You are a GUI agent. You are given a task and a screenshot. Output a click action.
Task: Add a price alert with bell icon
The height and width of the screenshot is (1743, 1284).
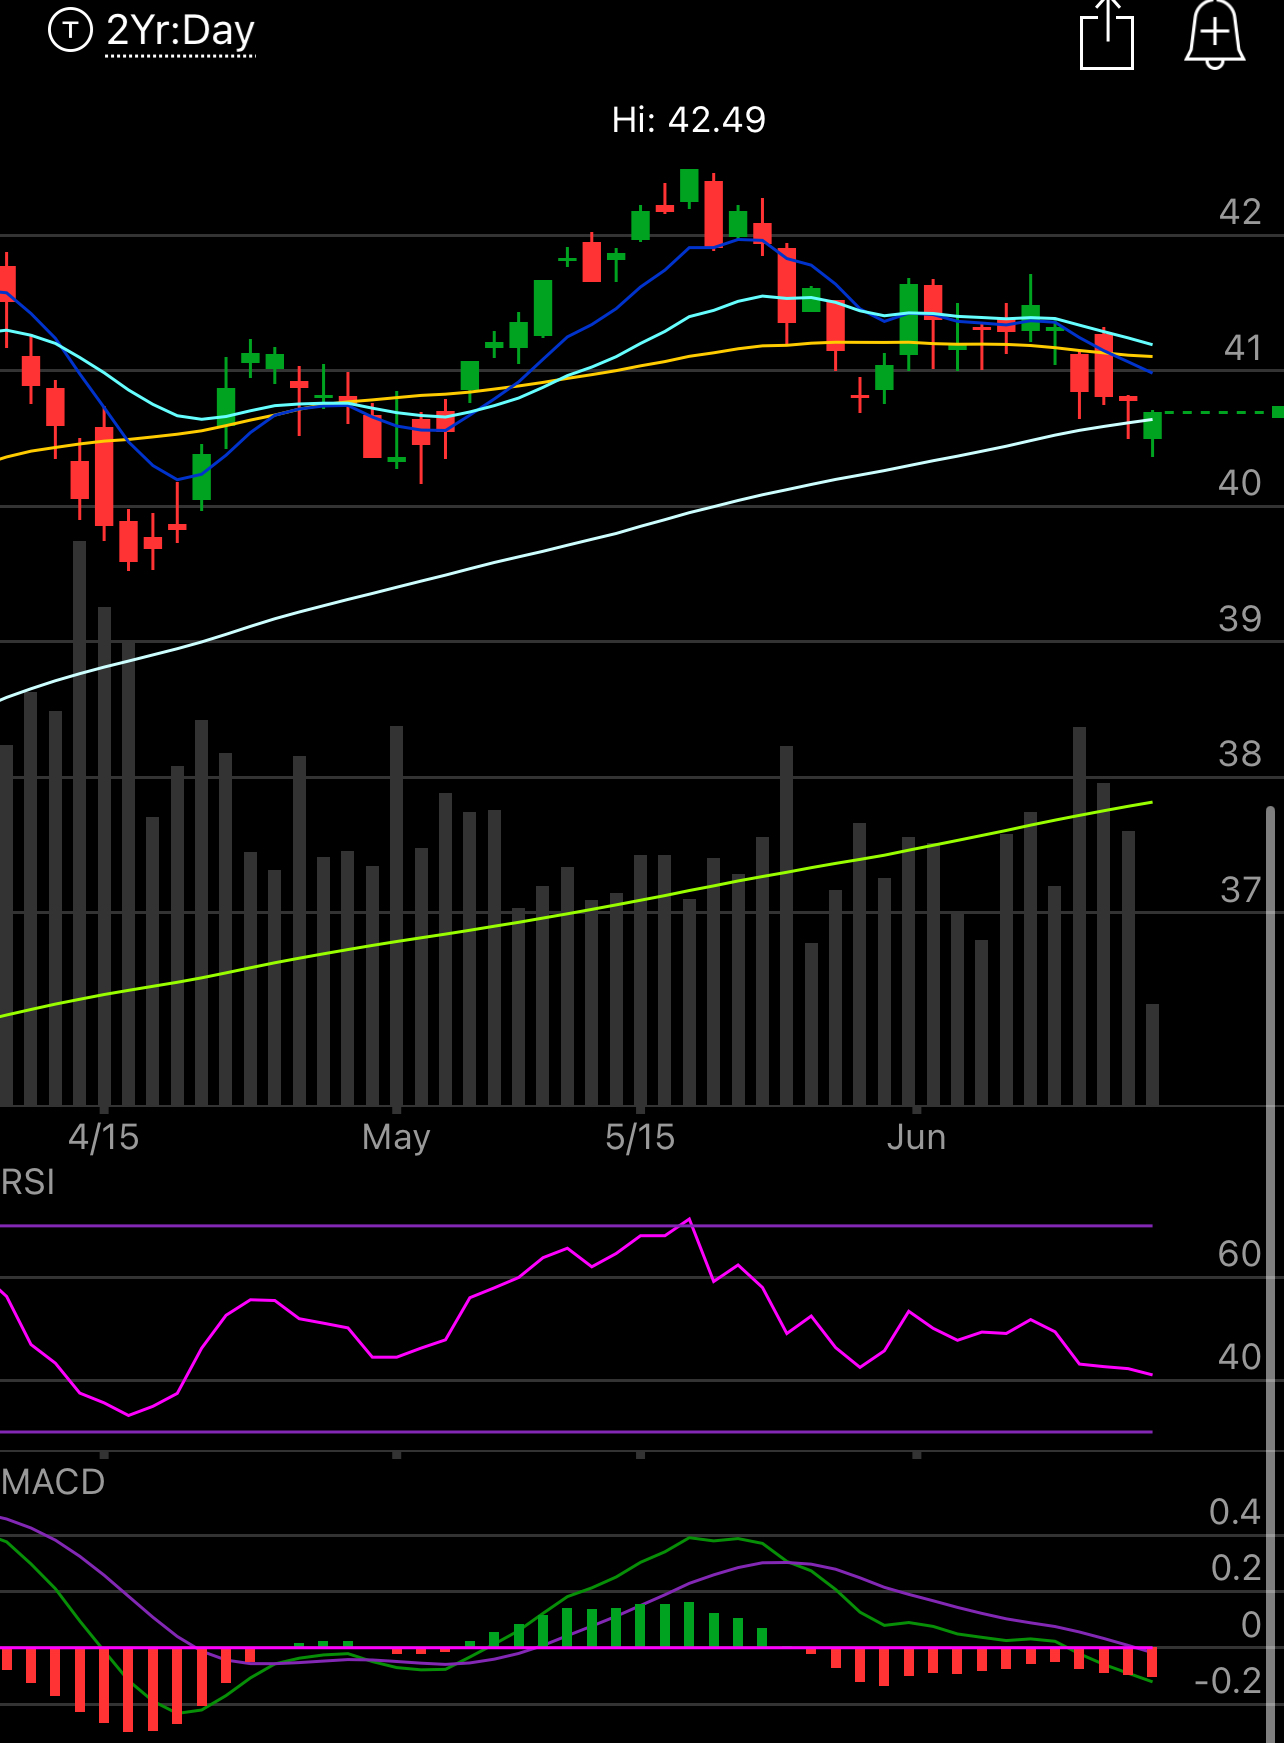pyautogui.click(x=1214, y=34)
